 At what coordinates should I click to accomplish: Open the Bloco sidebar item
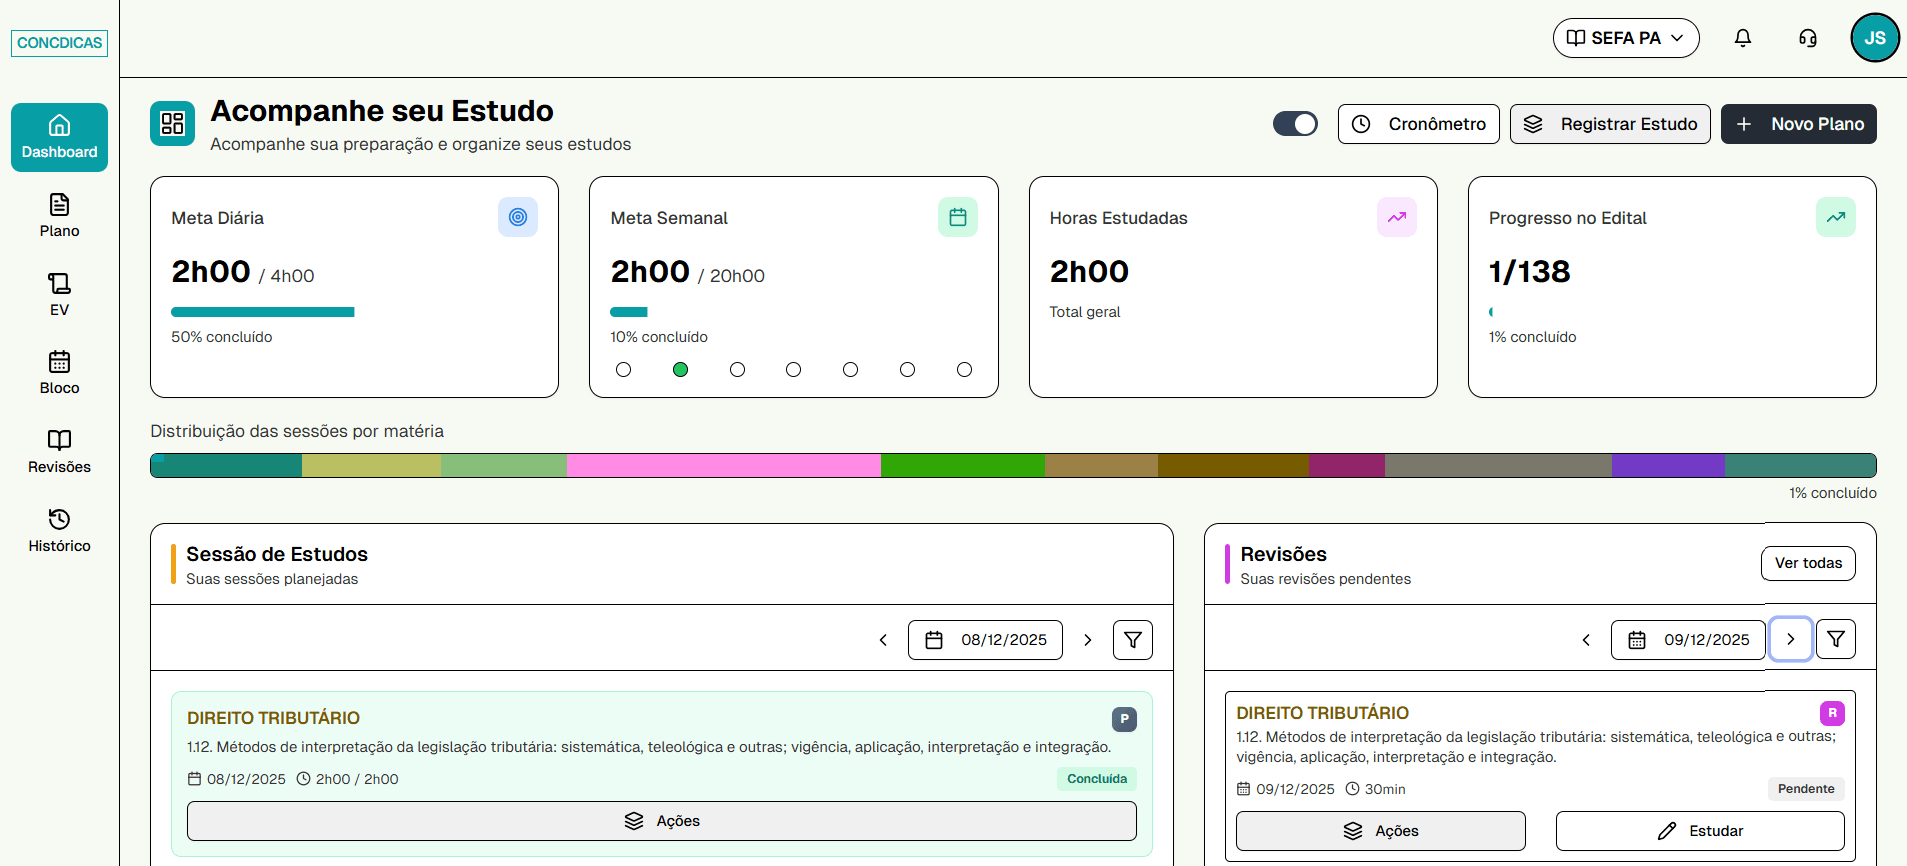pos(60,373)
